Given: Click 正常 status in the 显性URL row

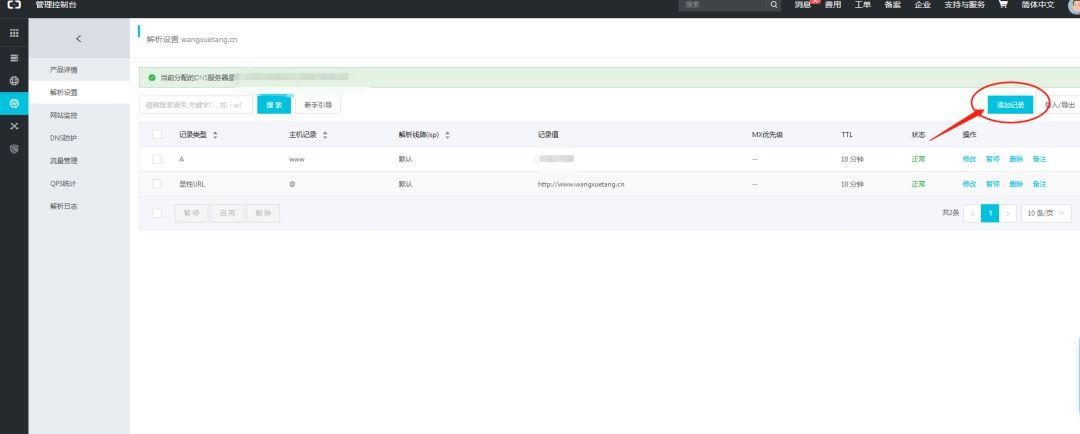Looking at the screenshot, I should pos(918,184).
